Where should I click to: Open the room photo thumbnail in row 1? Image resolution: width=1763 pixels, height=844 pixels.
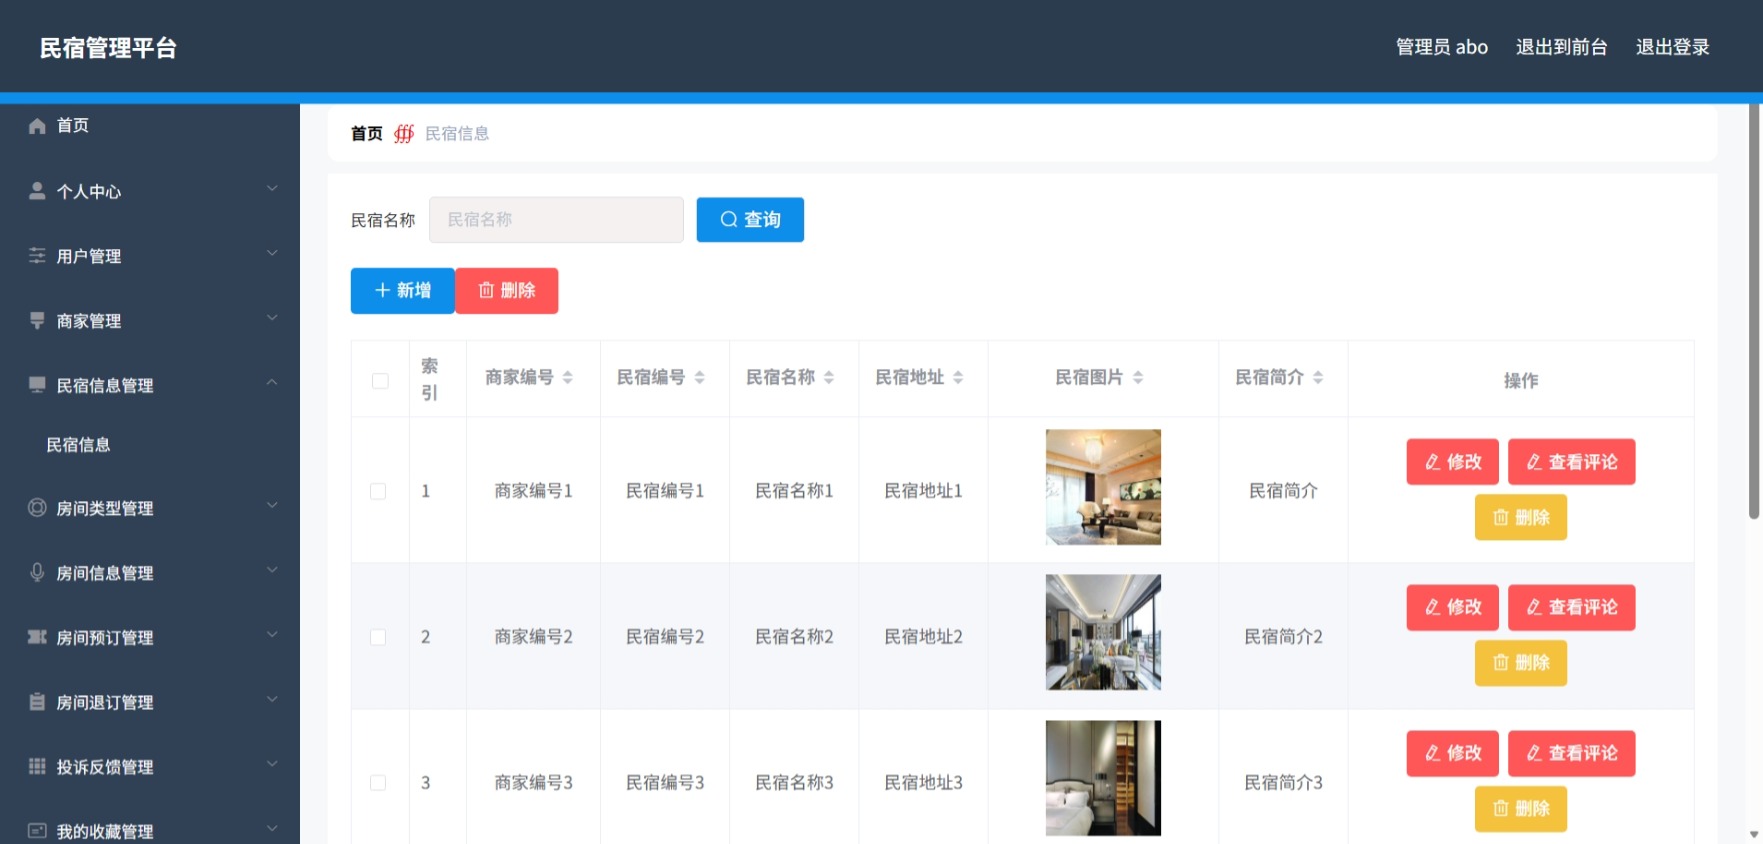(x=1103, y=487)
